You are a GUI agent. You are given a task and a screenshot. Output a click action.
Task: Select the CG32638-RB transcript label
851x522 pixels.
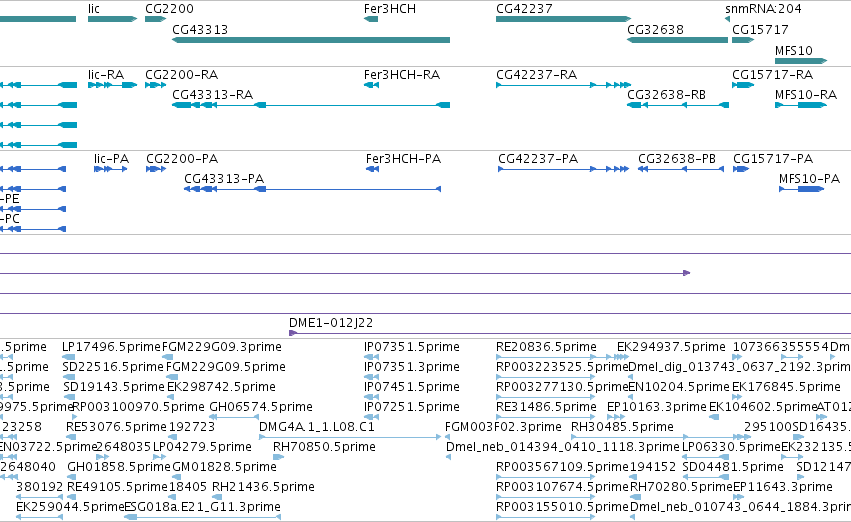(666, 95)
